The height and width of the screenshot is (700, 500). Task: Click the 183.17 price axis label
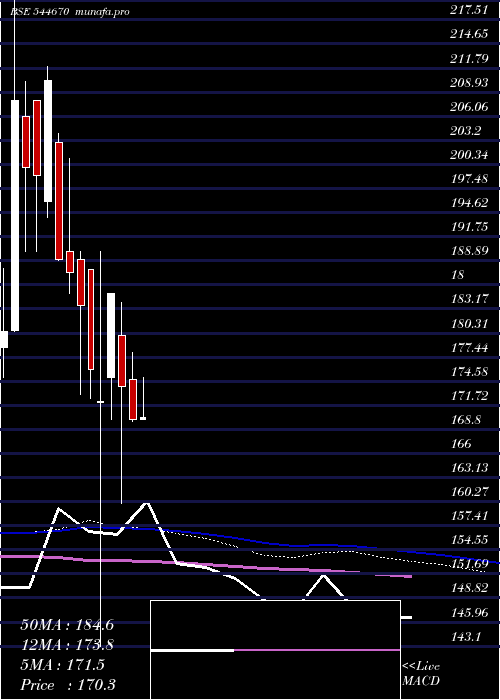click(x=469, y=299)
